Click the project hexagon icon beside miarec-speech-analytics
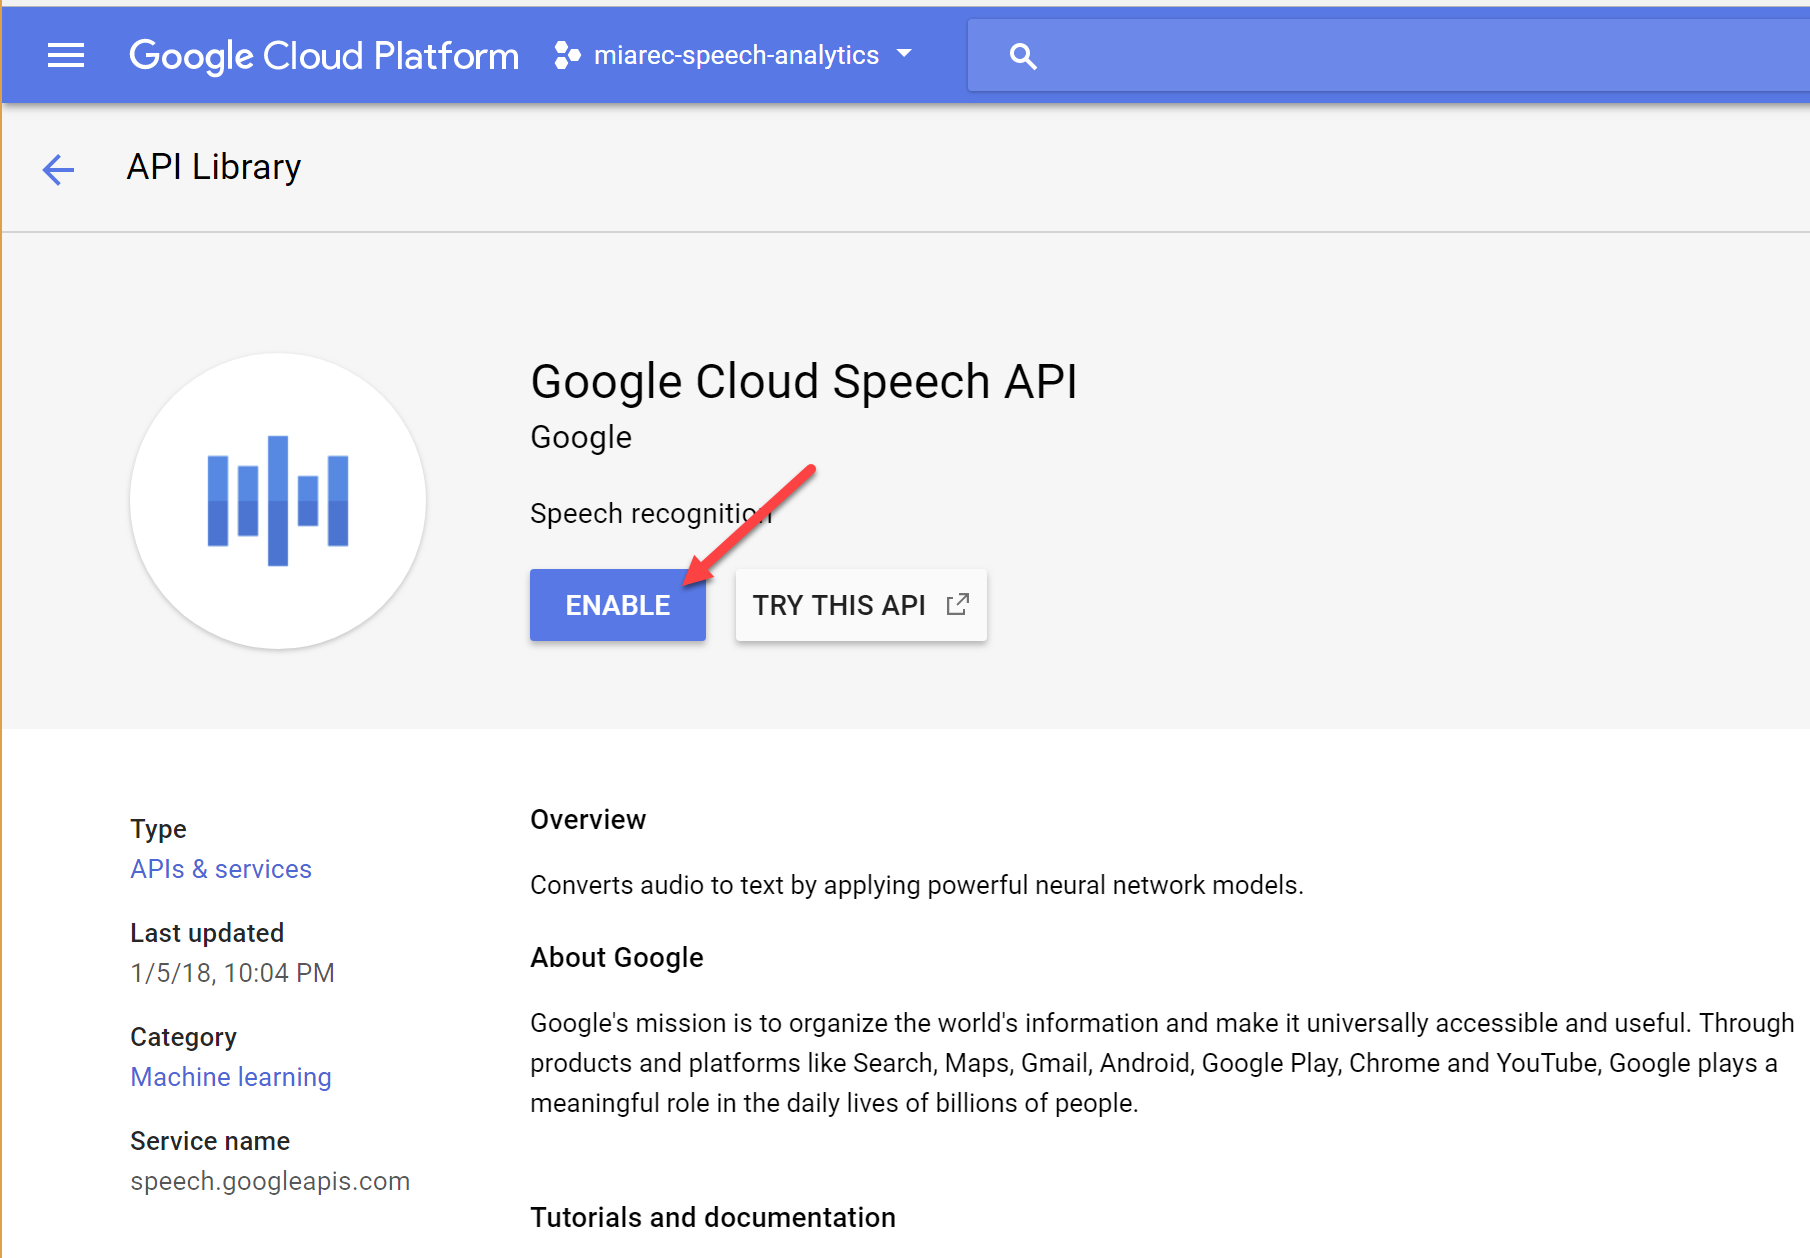The width and height of the screenshot is (1810, 1258). pos(567,55)
